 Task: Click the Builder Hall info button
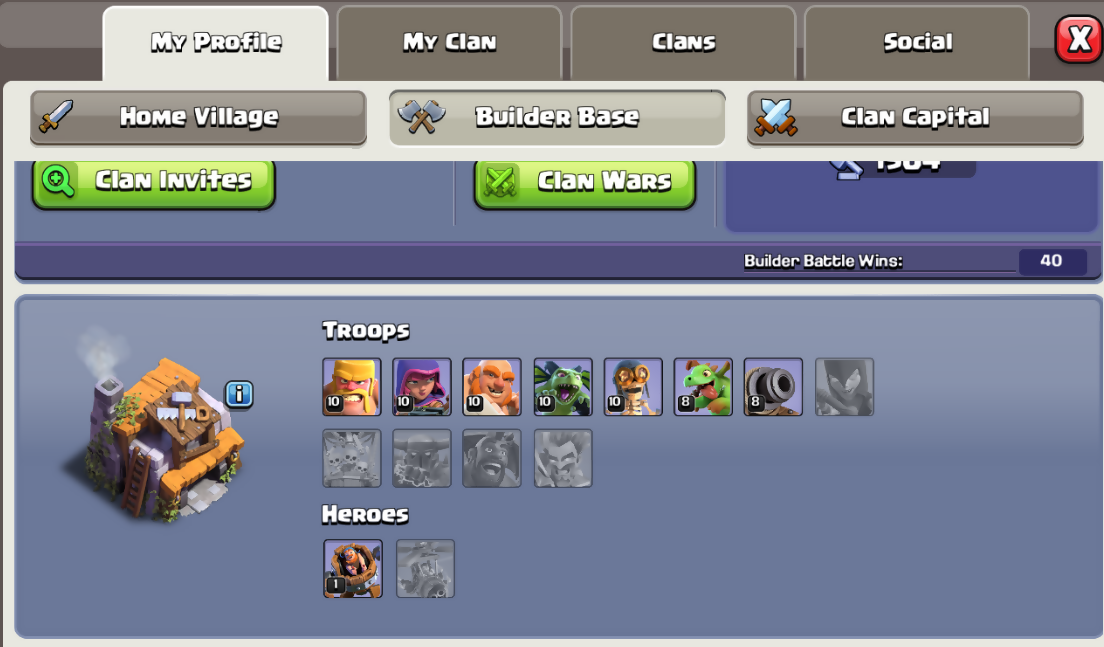[x=239, y=394]
